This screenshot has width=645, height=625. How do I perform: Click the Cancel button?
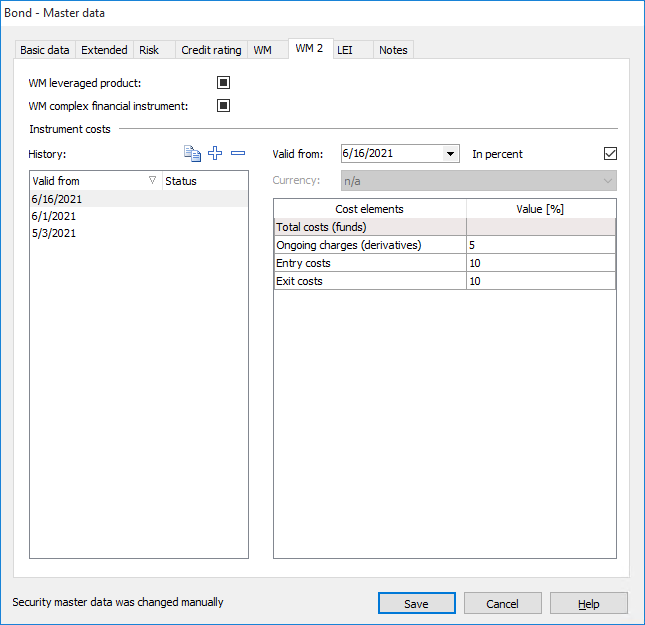[502, 603]
